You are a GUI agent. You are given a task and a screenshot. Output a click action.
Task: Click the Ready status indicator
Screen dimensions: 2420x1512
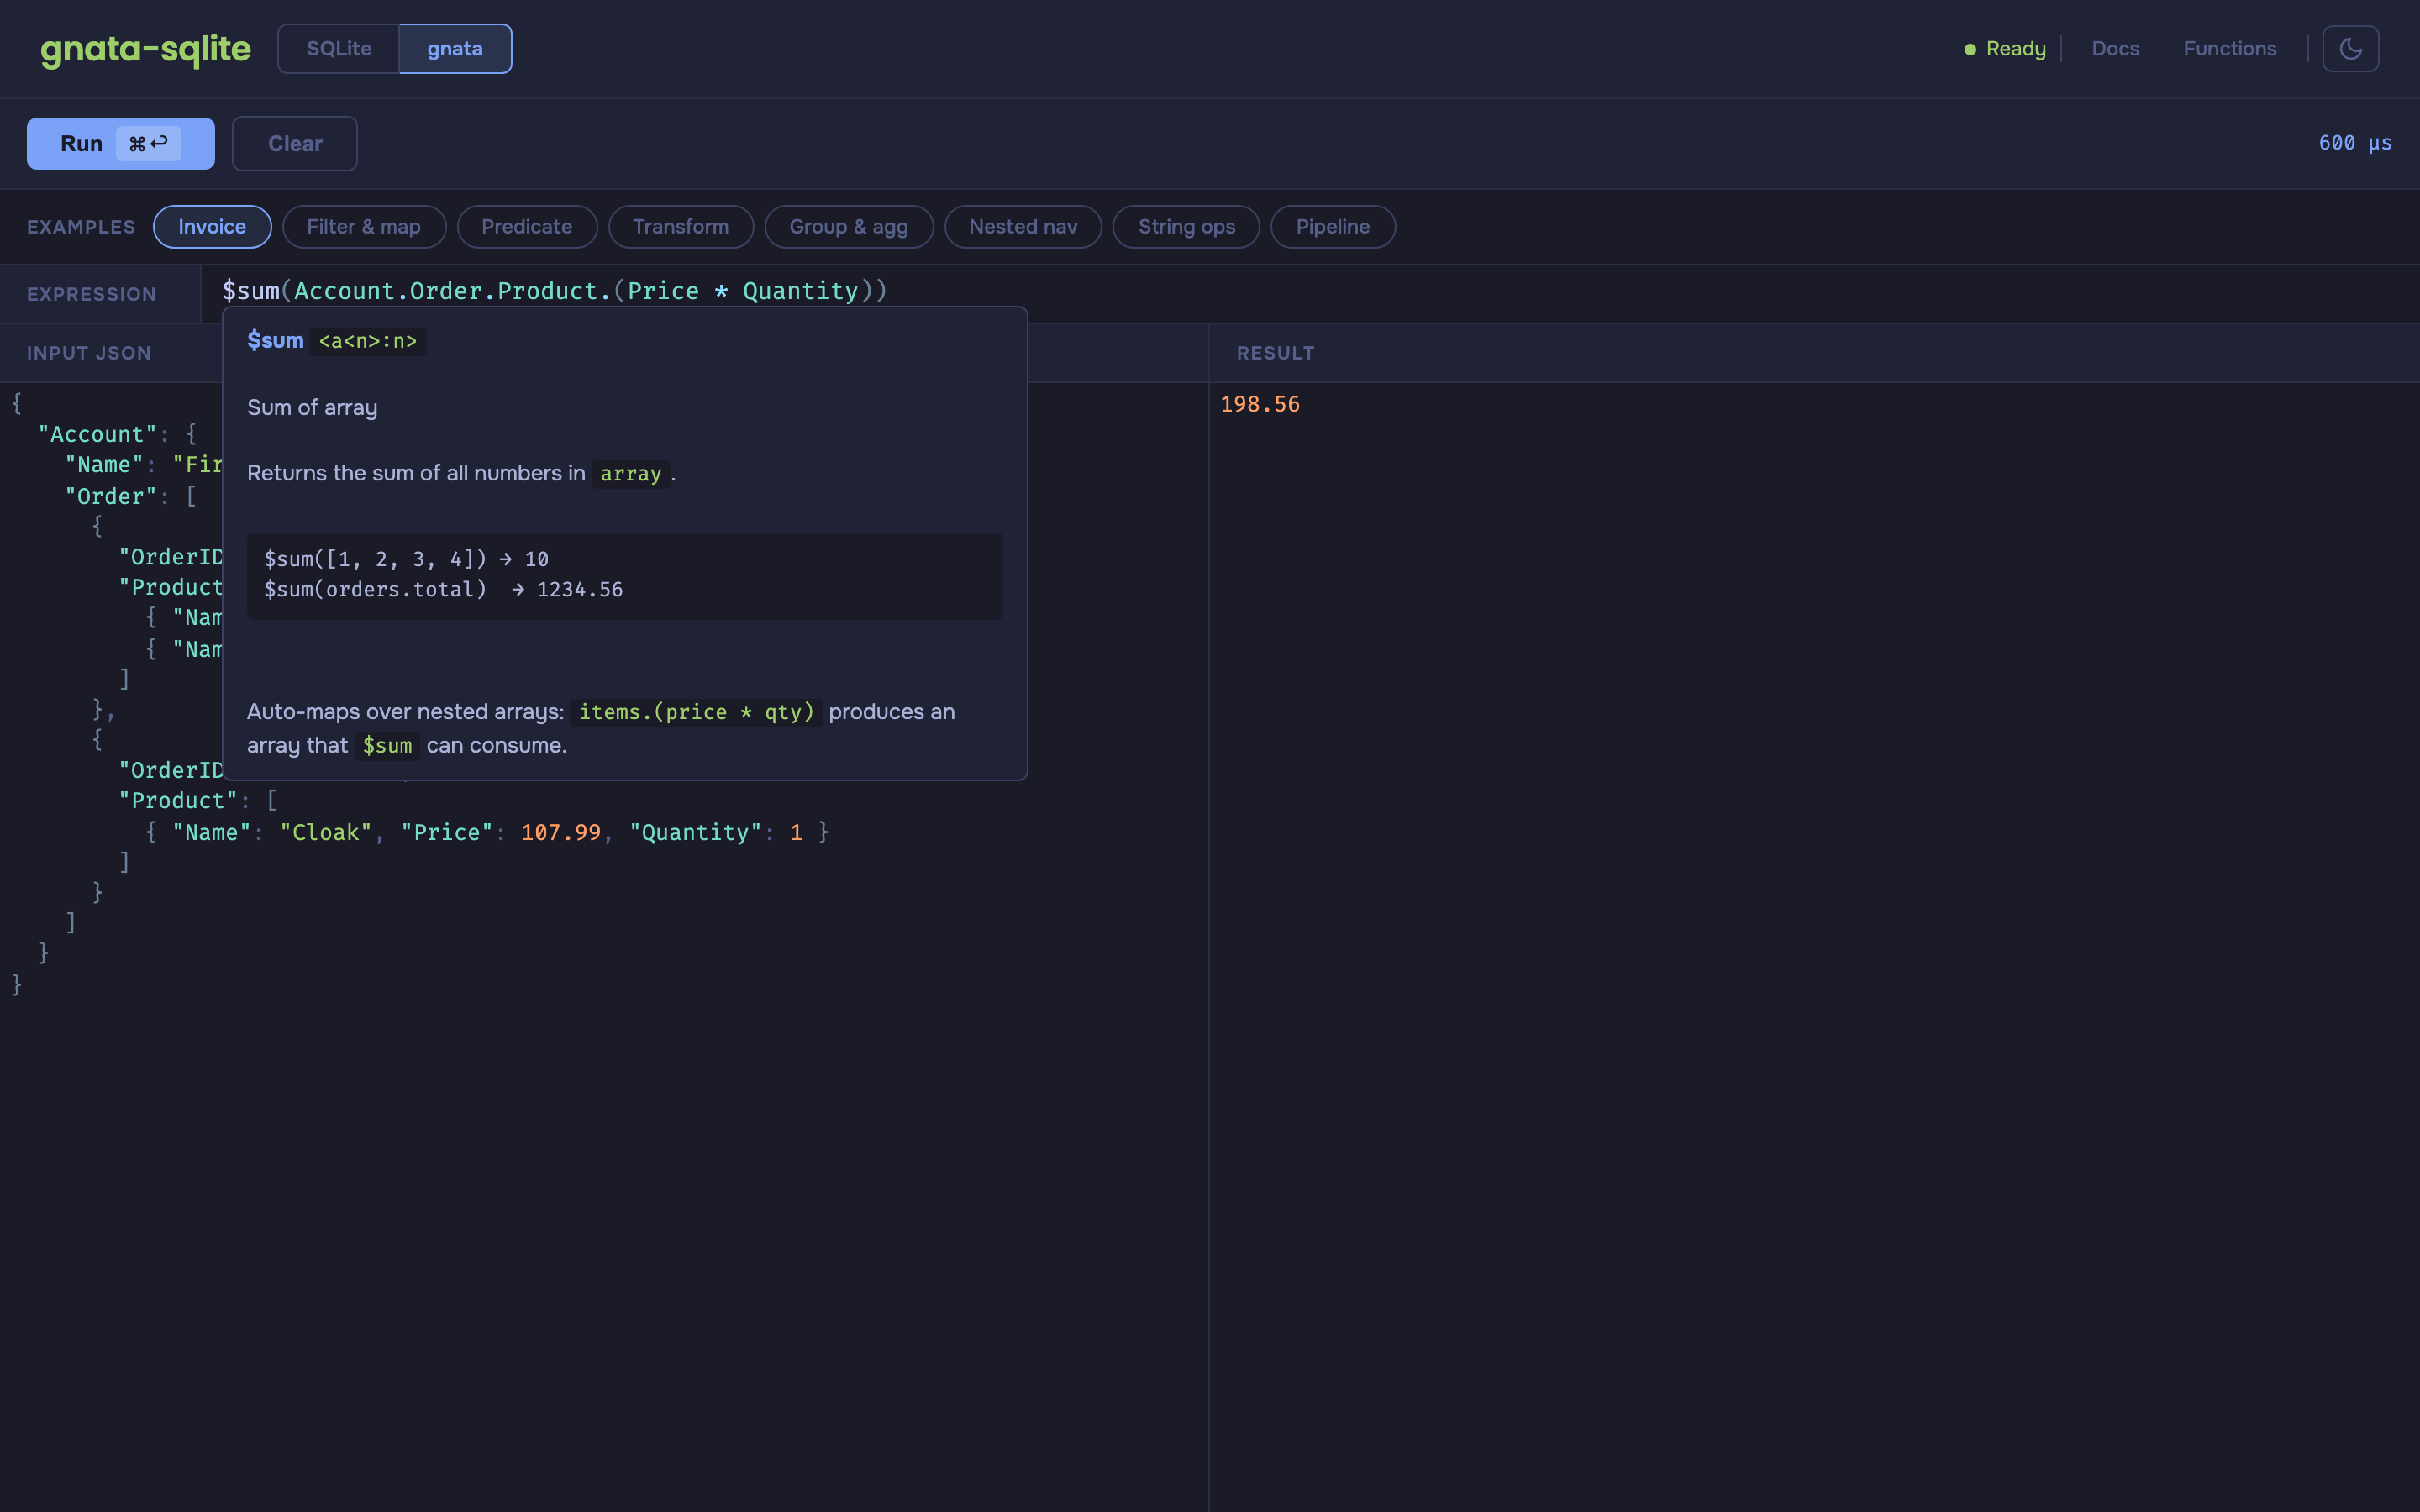tap(2004, 49)
